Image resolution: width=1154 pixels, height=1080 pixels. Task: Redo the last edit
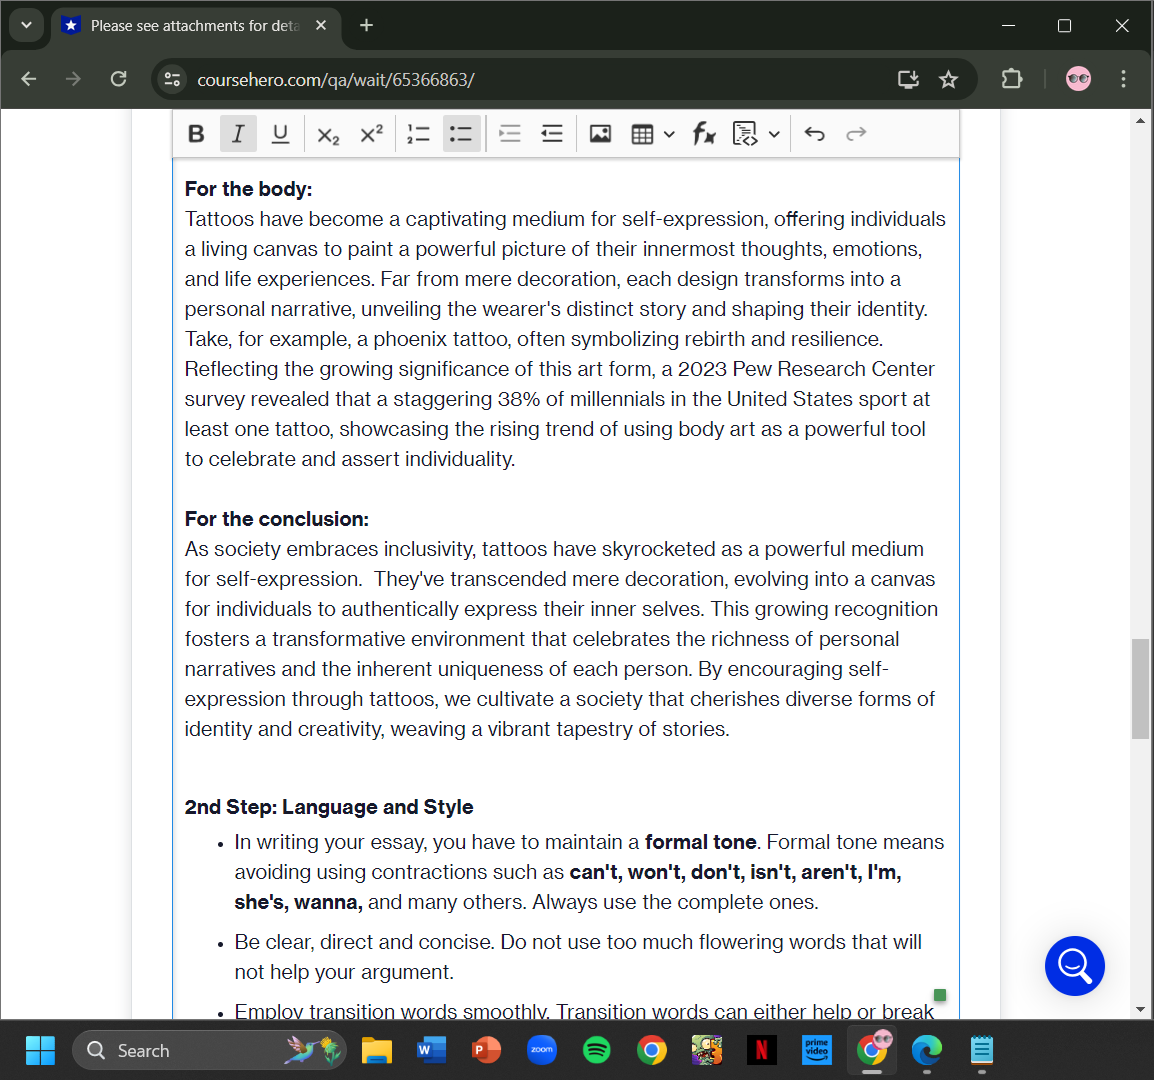pos(856,133)
